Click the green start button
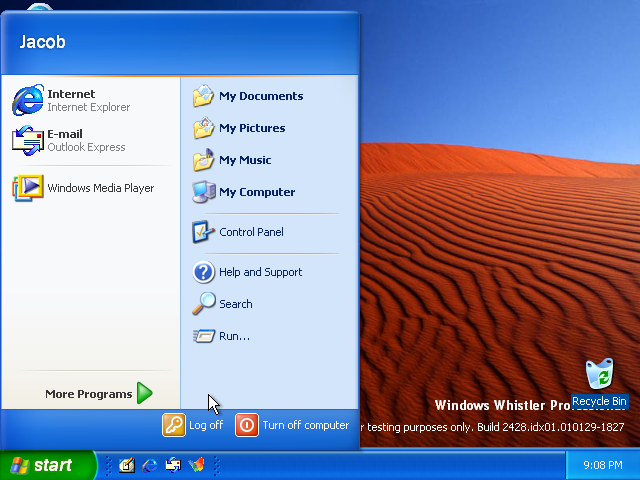 [x=48, y=465]
